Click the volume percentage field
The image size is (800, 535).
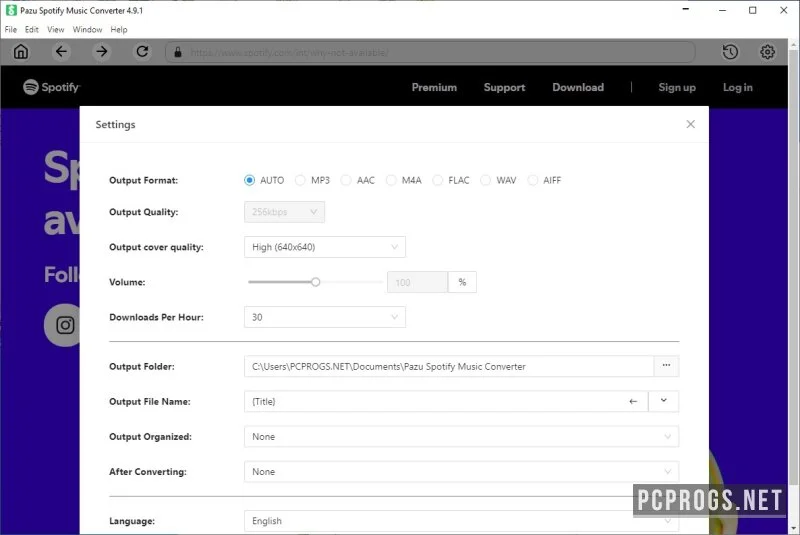point(417,282)
